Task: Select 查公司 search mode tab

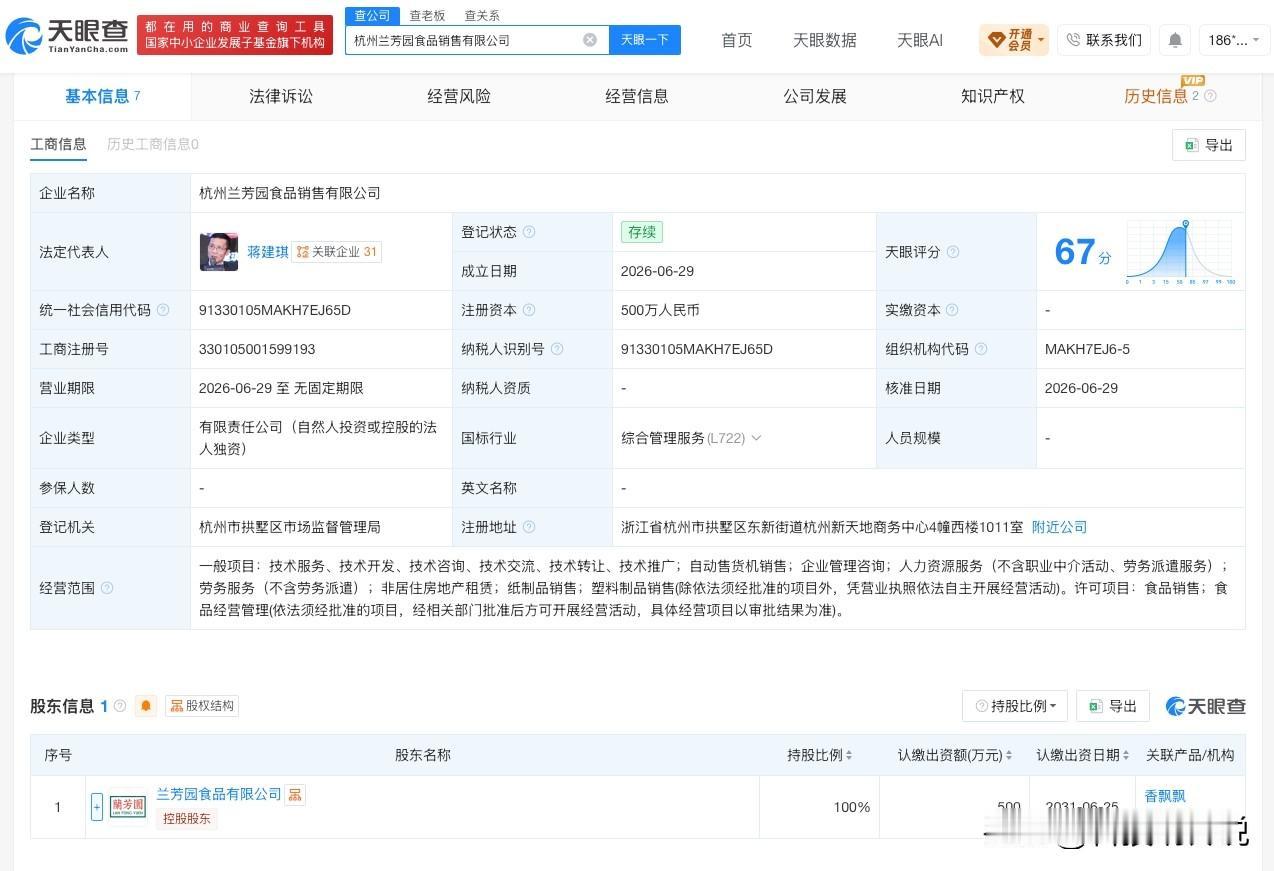Action: click(372, 15)
